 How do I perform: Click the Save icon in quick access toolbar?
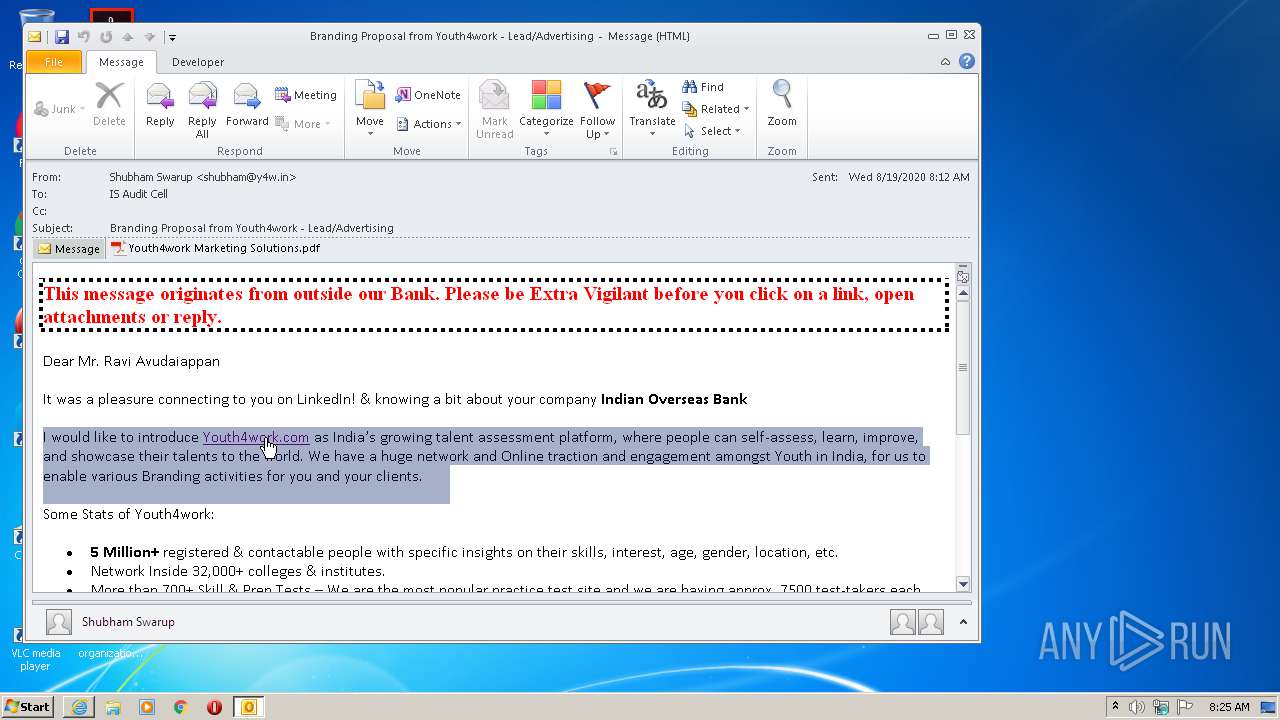[62, 37]
